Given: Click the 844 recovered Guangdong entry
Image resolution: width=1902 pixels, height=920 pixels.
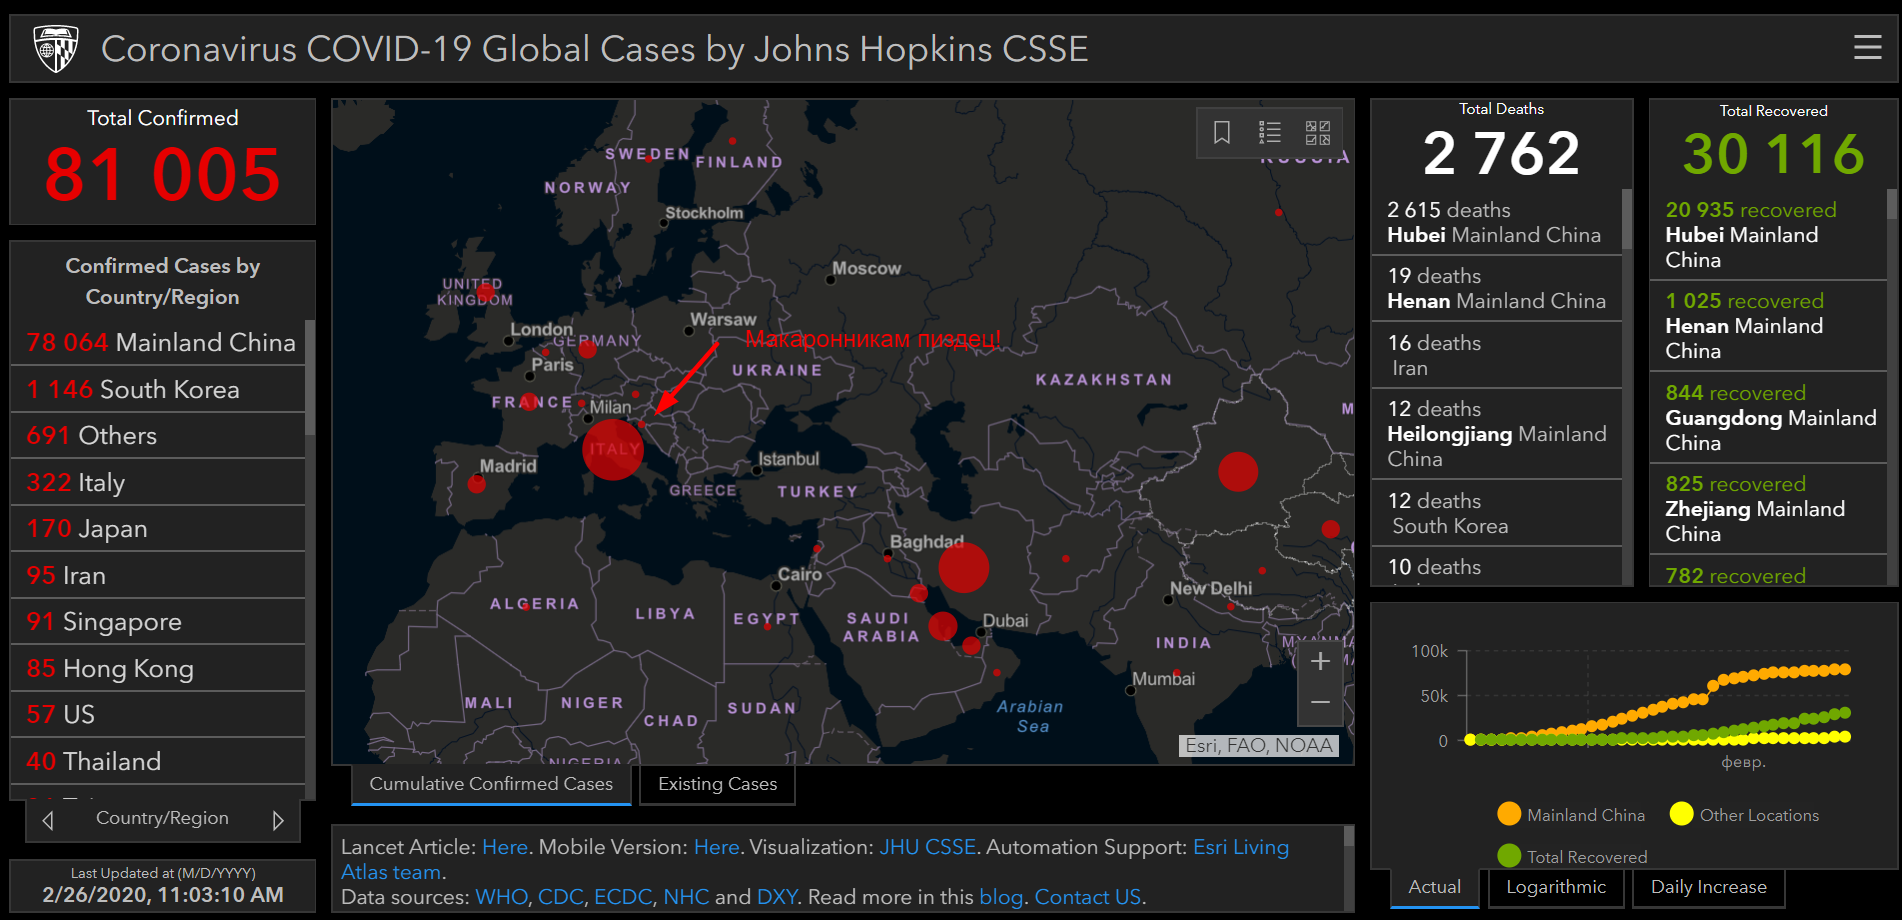Looking at the screenshot, I should (x=1768, y=417).
